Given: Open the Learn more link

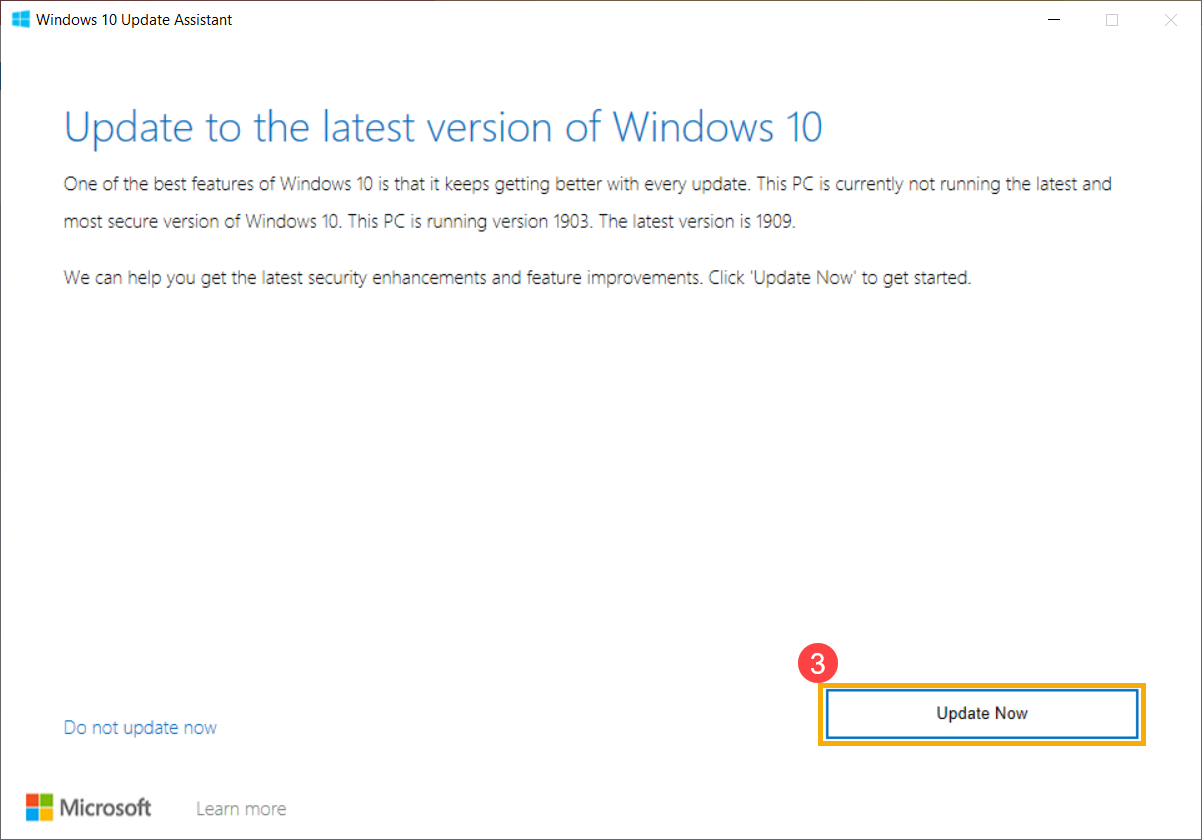Looking at the screenshot, I should (241, 808).
